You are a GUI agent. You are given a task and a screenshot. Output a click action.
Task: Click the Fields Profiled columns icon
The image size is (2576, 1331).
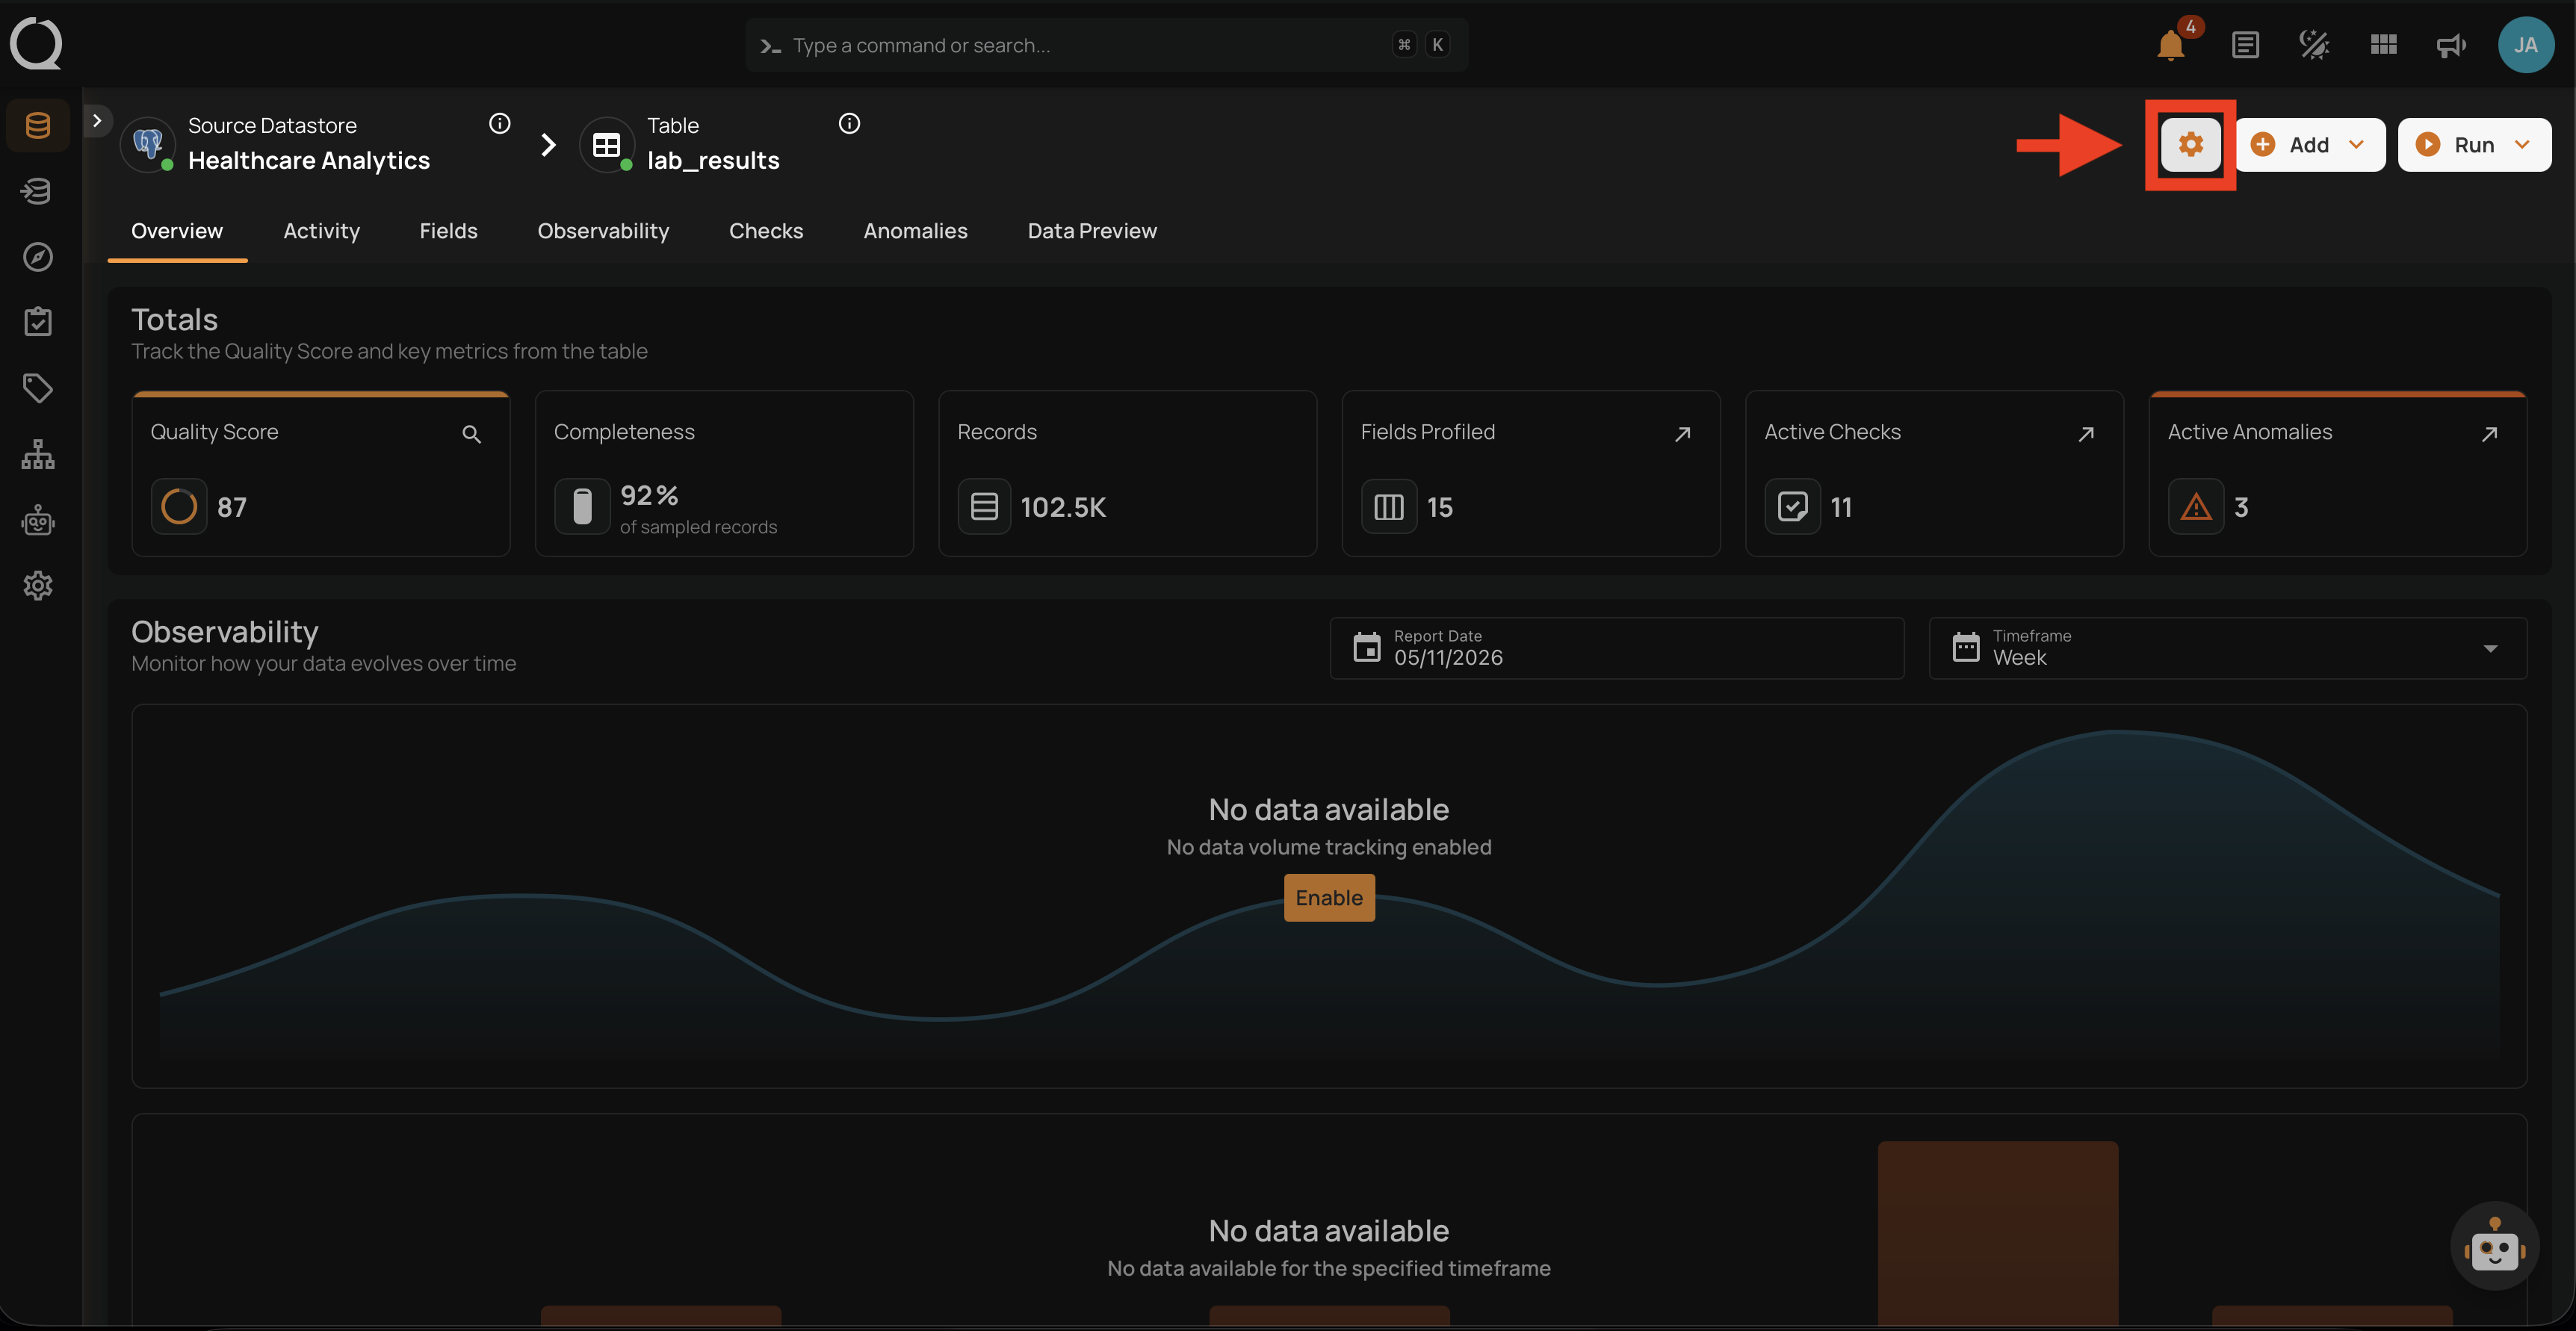pos(1388,507)
